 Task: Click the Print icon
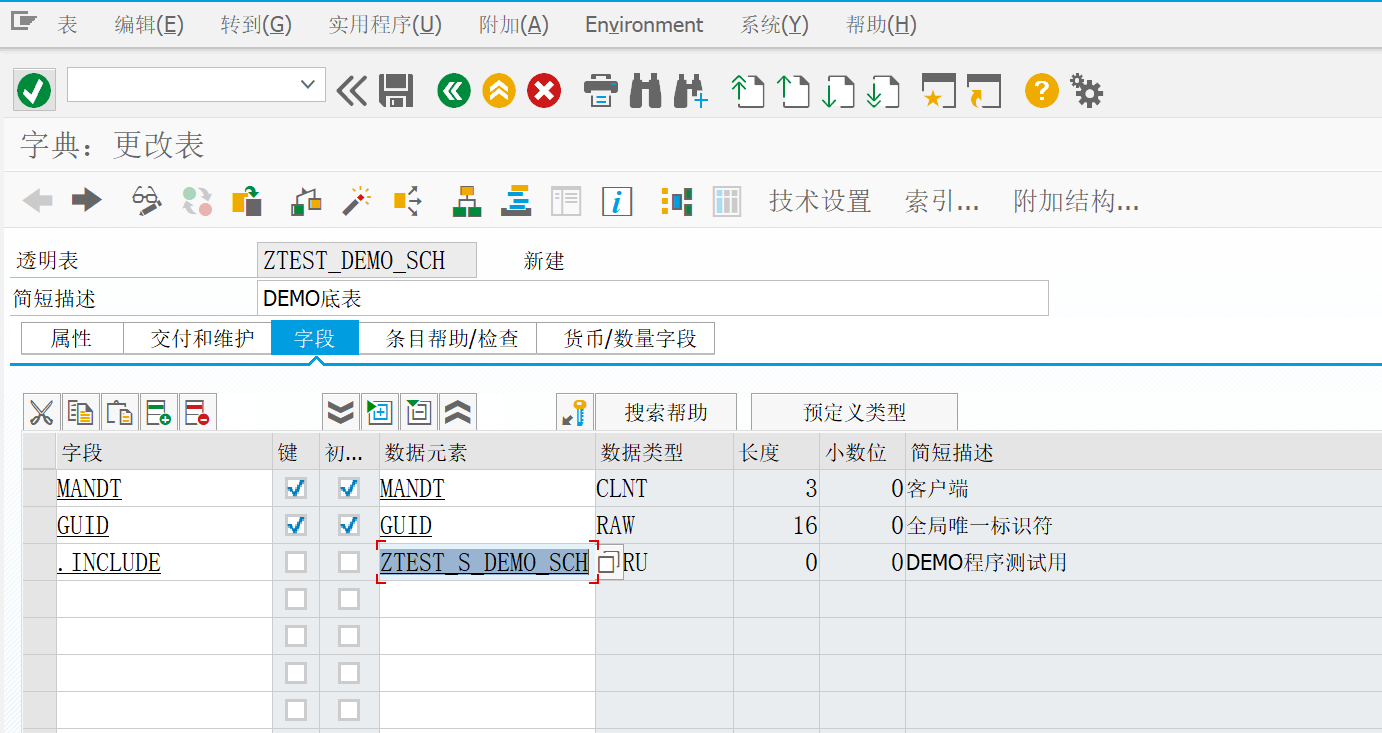600,92
